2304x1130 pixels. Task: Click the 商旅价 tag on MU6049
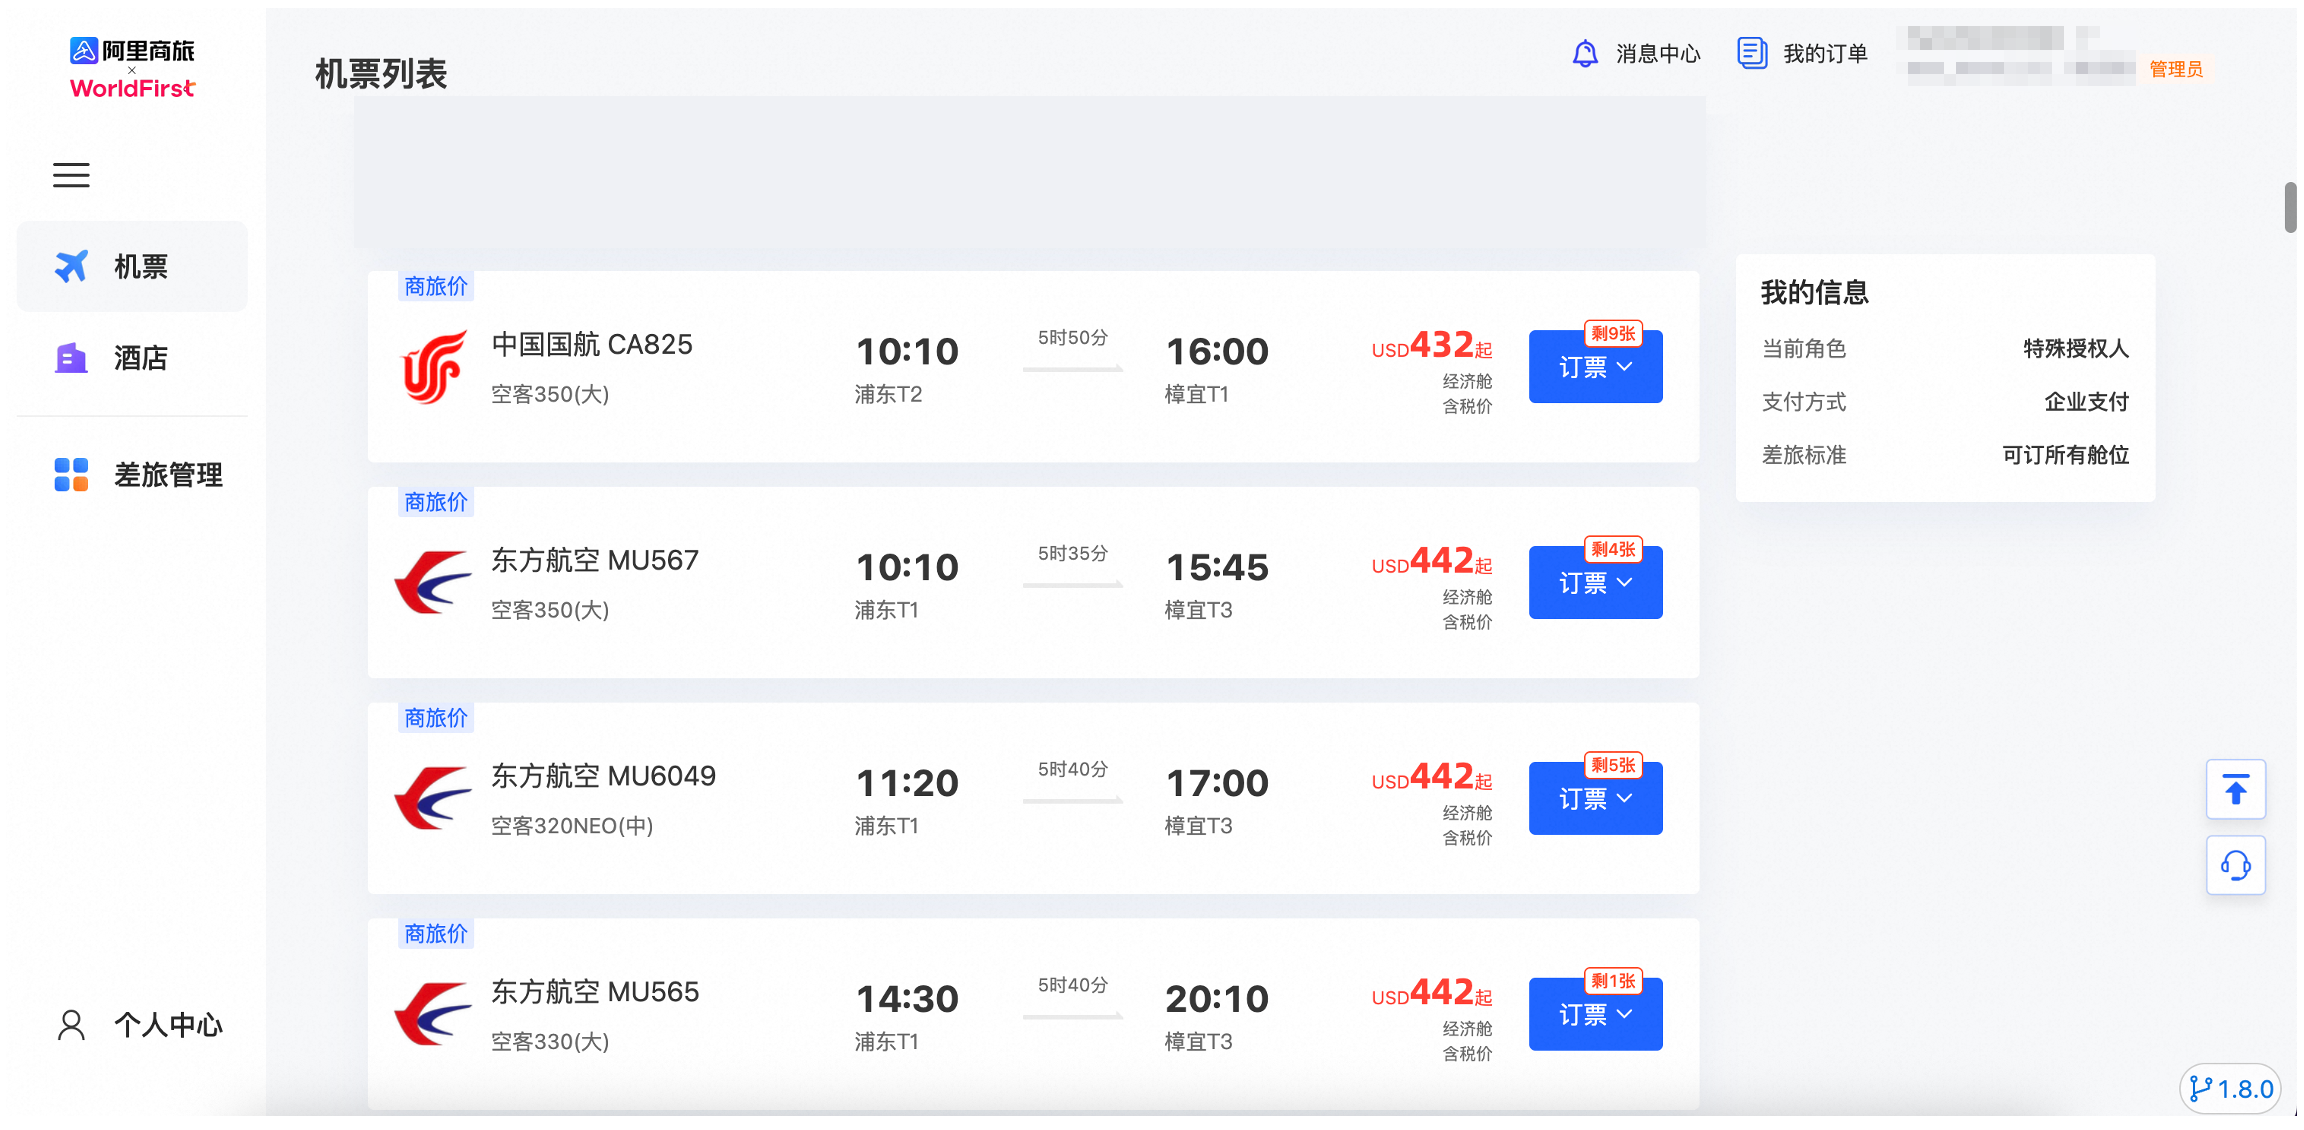tap(436, 718)
